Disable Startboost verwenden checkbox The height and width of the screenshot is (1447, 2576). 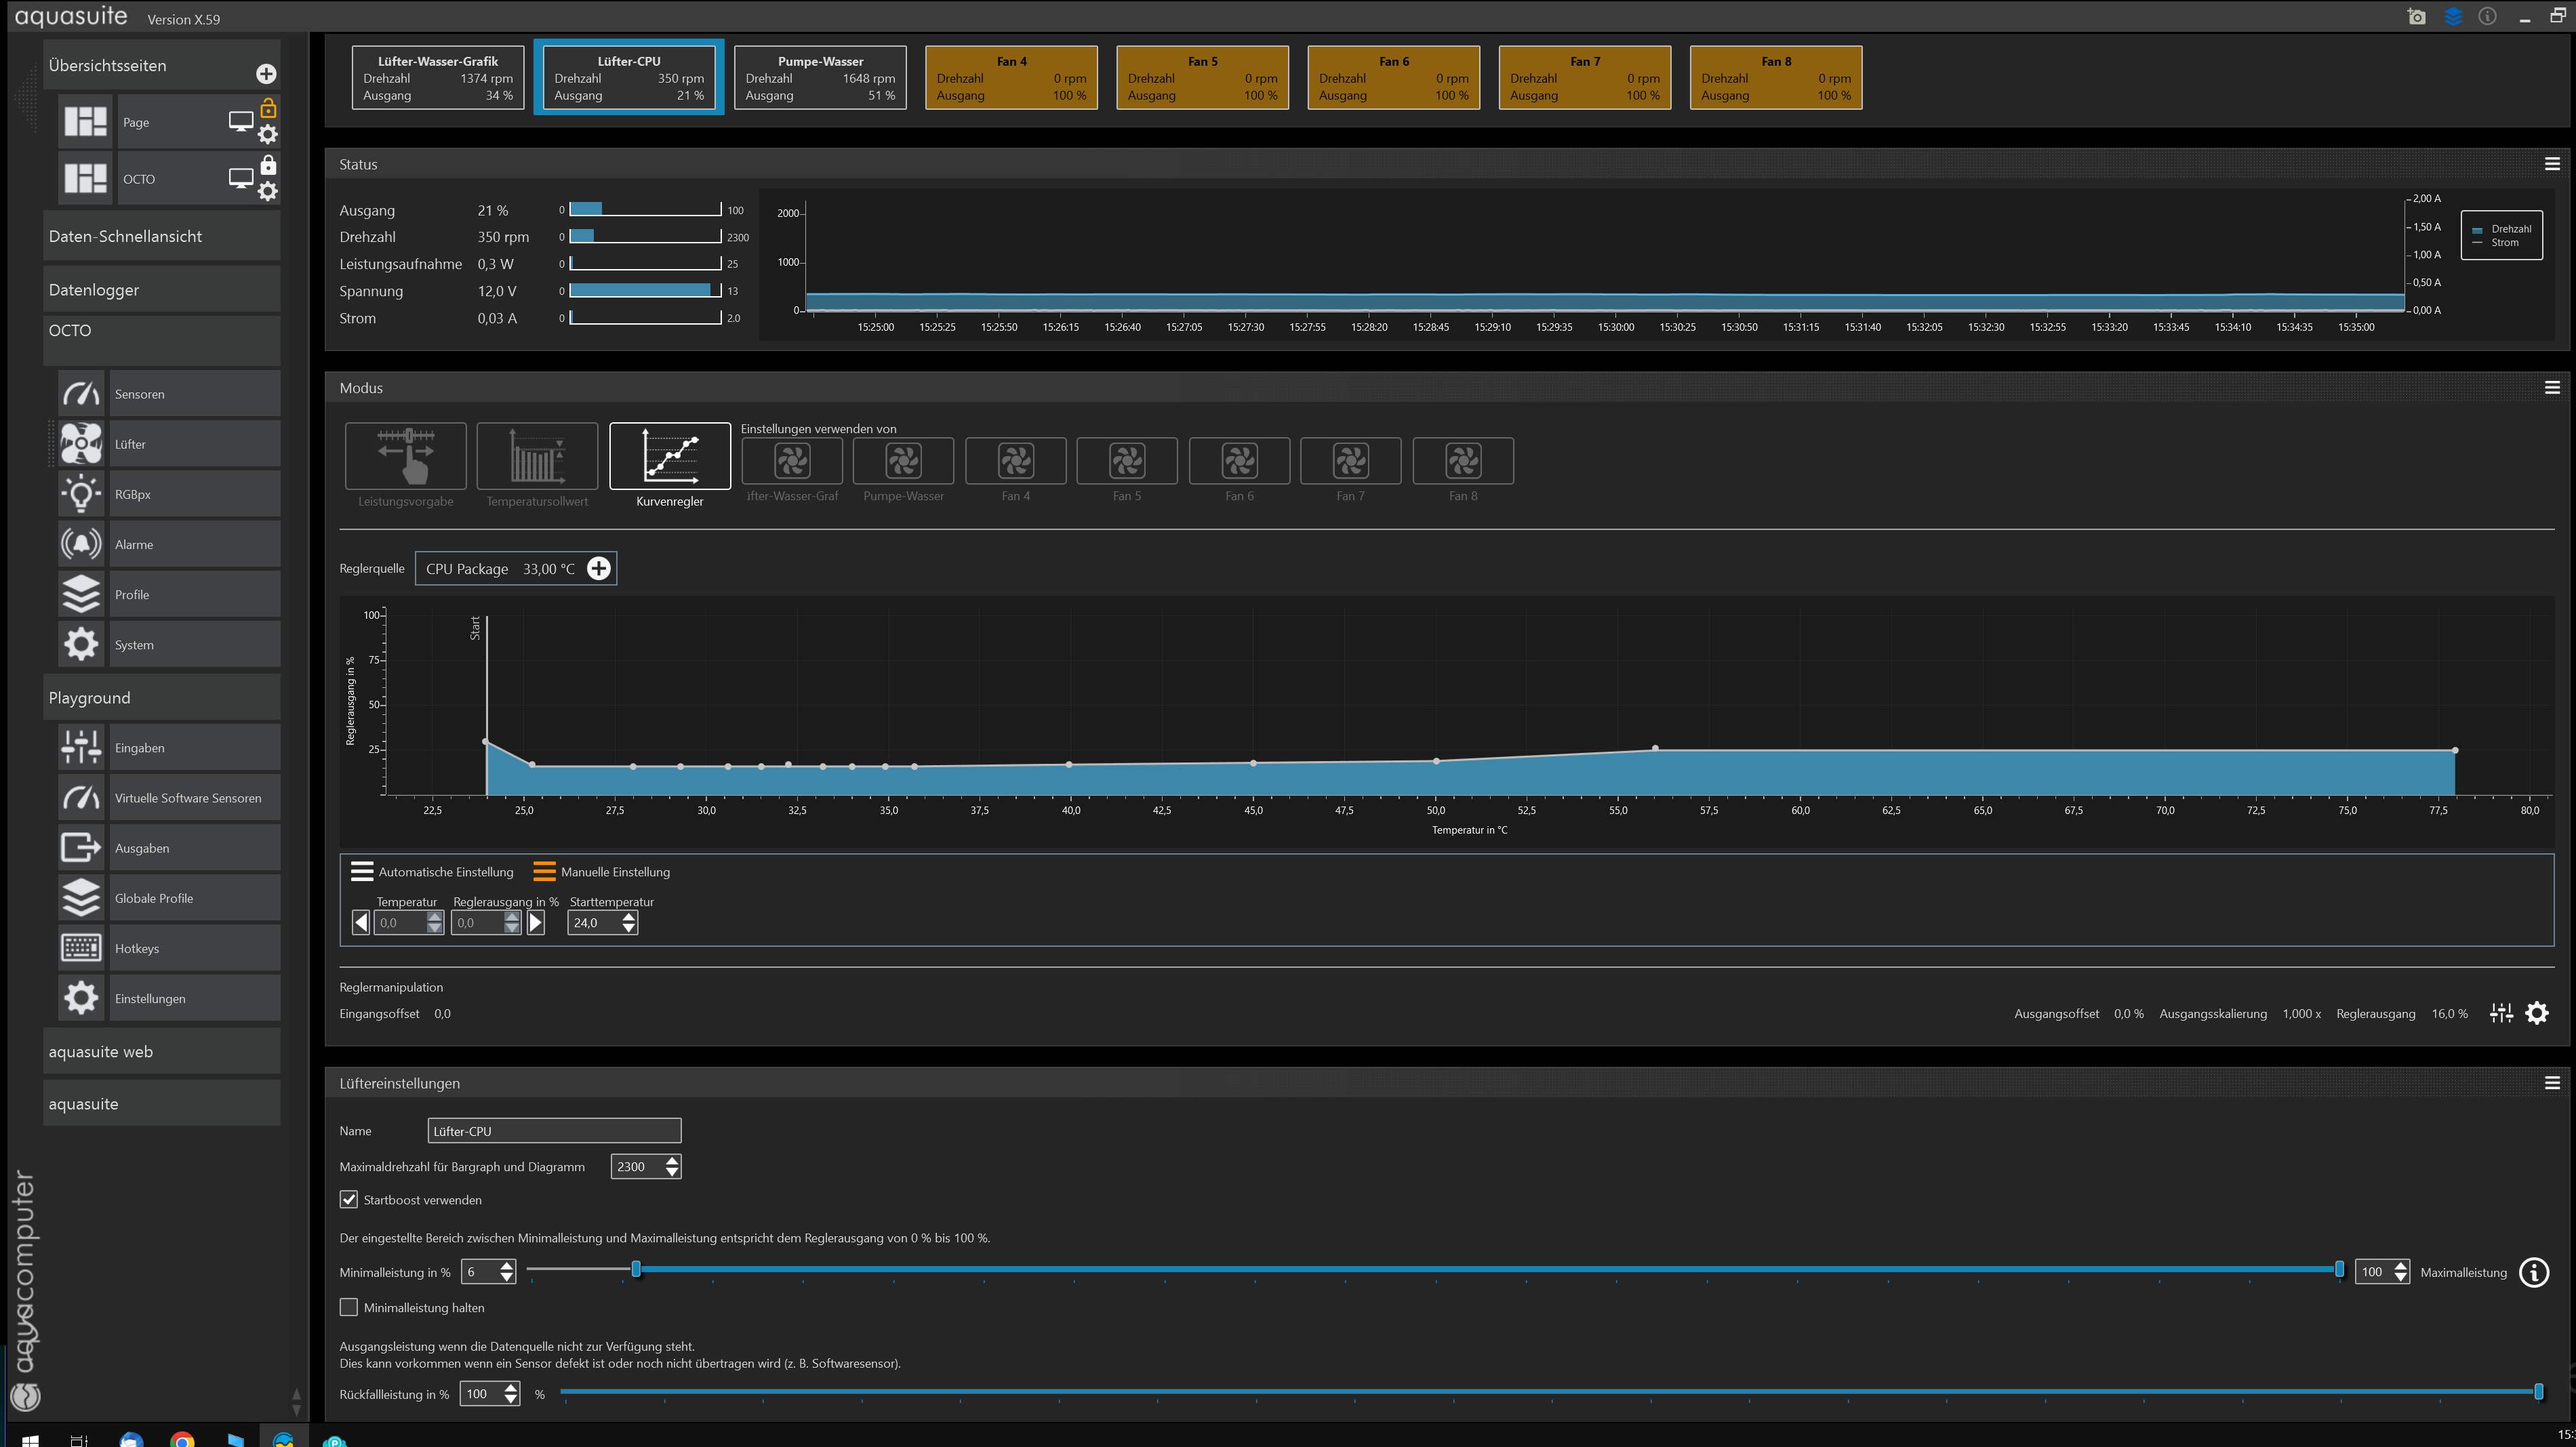pos(349,1199)
